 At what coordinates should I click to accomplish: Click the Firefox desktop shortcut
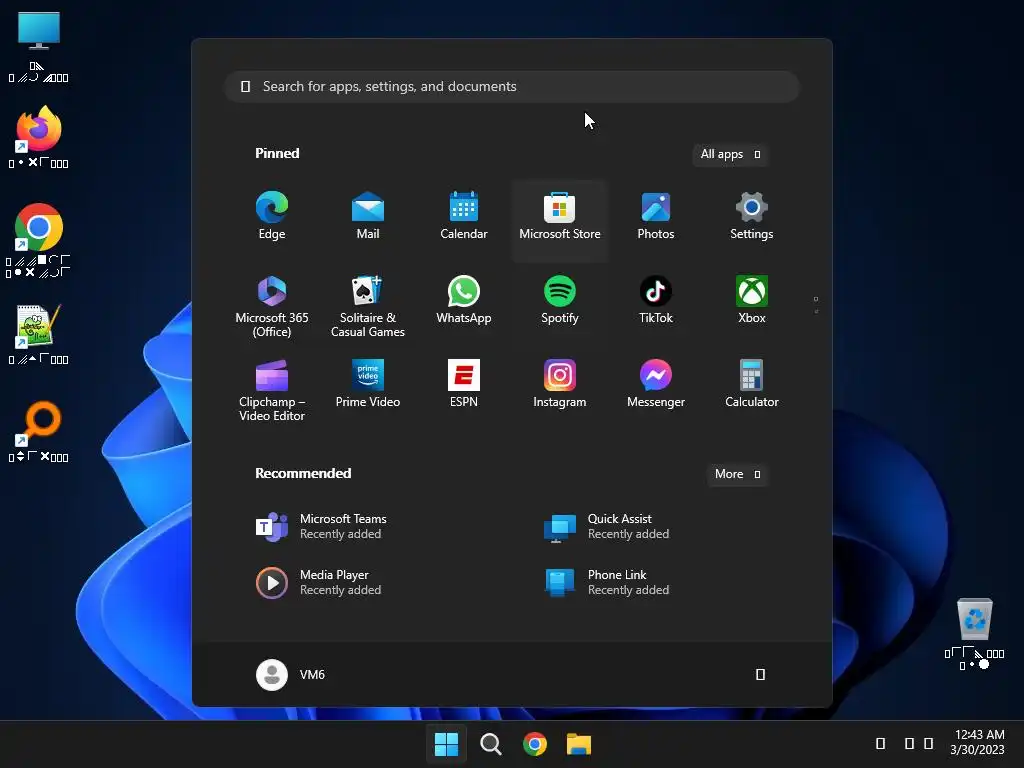click(39, 136)
